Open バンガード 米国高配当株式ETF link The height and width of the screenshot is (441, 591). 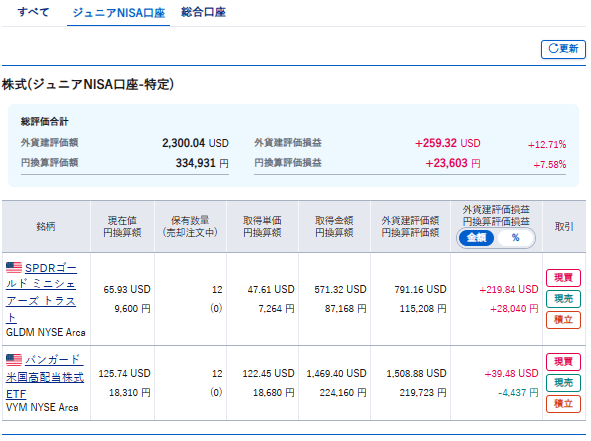[x=45, y=377]
